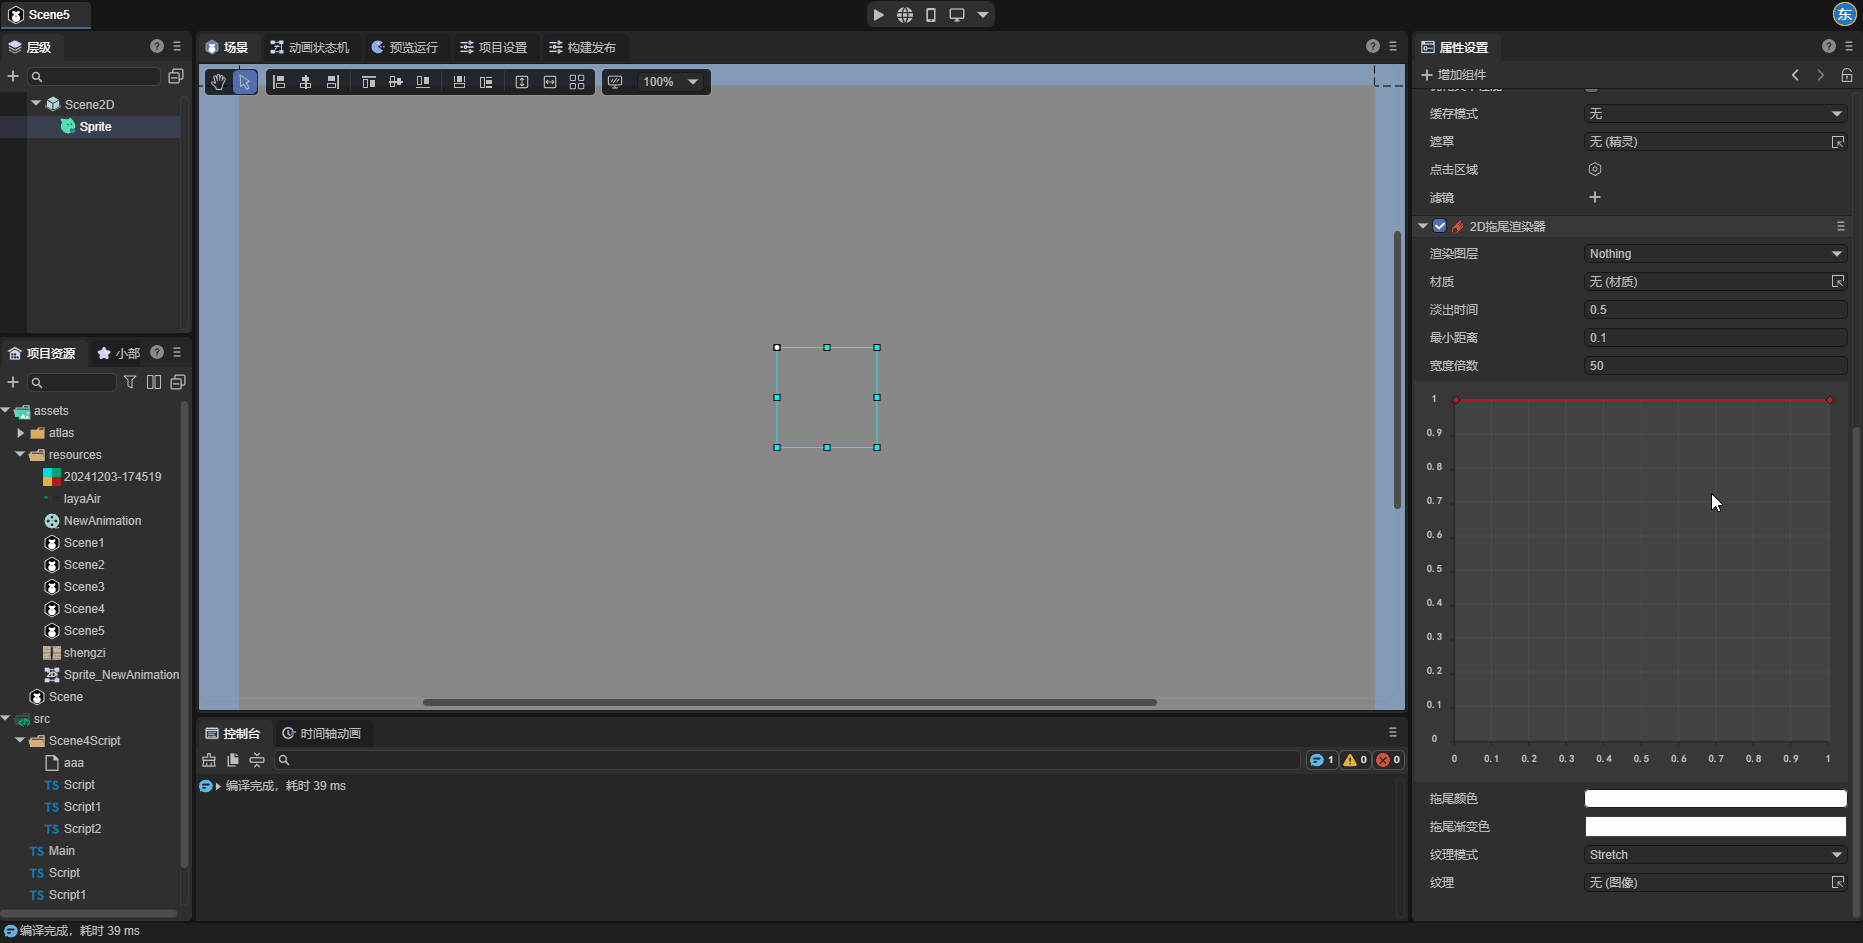The width and height of the screenshot is (1863, 943).
Task: Click the inspector lock icon
Action: [1847, 75]
